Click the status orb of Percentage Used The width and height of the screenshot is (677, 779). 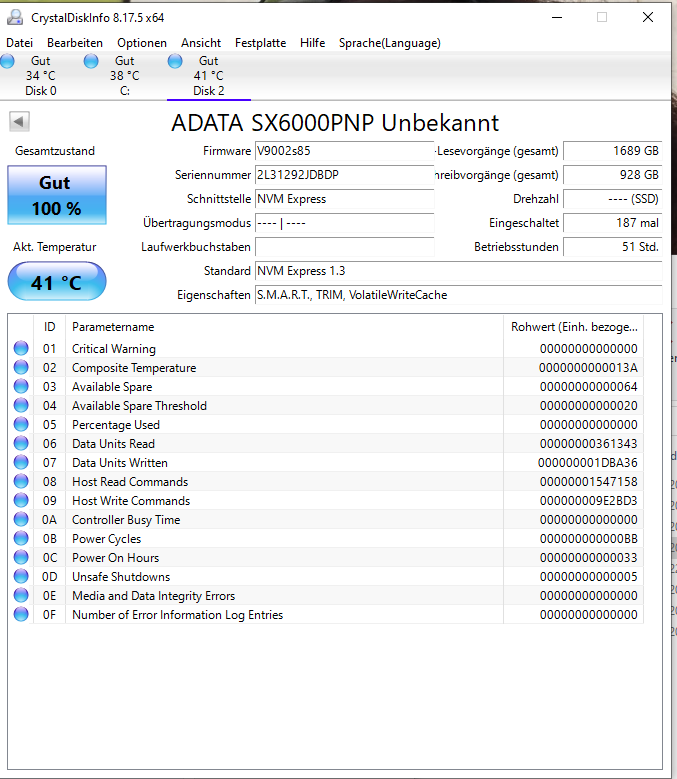21,424
